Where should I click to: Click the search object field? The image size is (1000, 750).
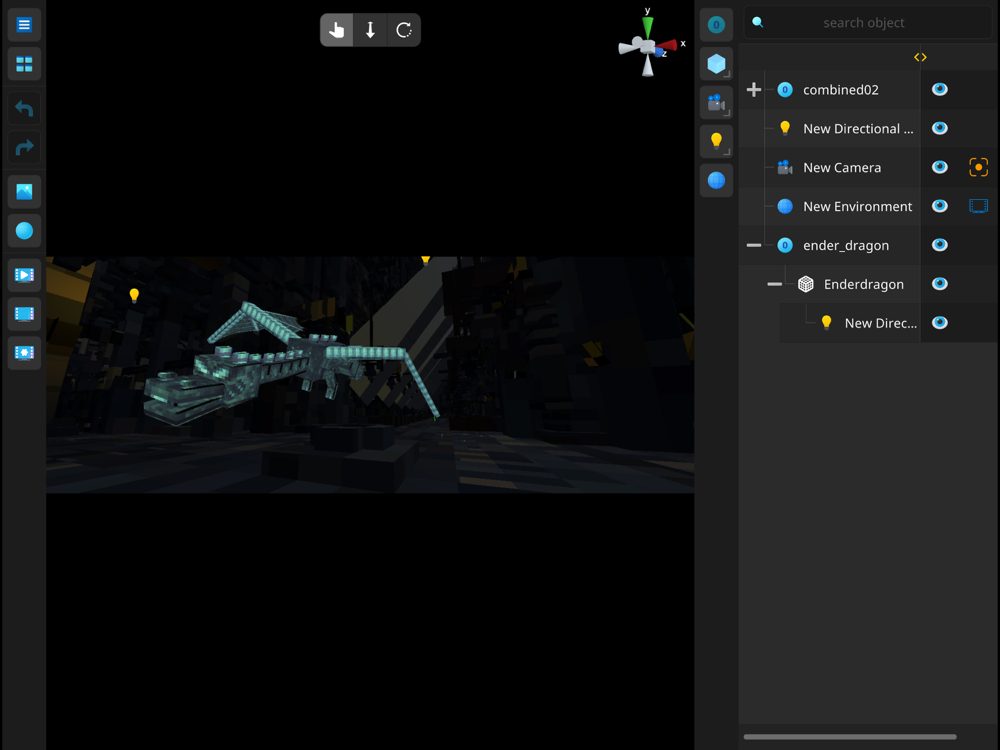click(868, 23)
